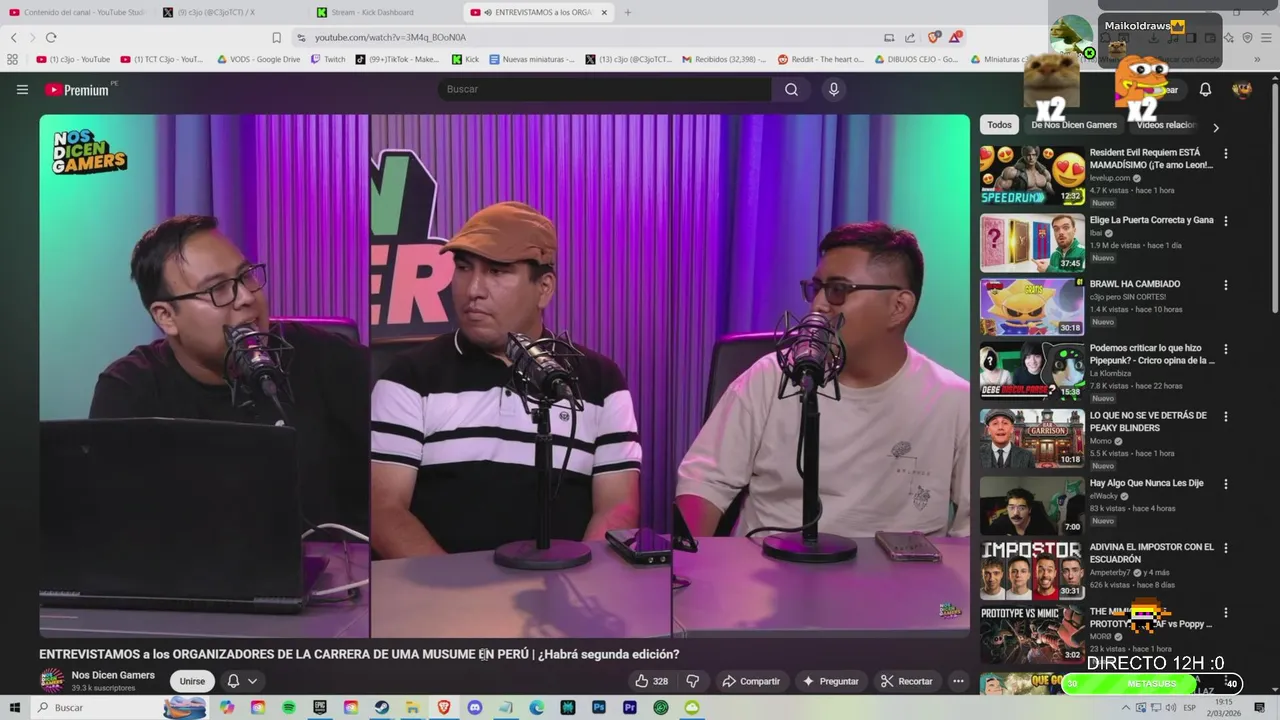Open options for Resident Evil Requiem video
Viewport: 1280px width, 720px height.
pyautogui.click(x=1226, y=154)
